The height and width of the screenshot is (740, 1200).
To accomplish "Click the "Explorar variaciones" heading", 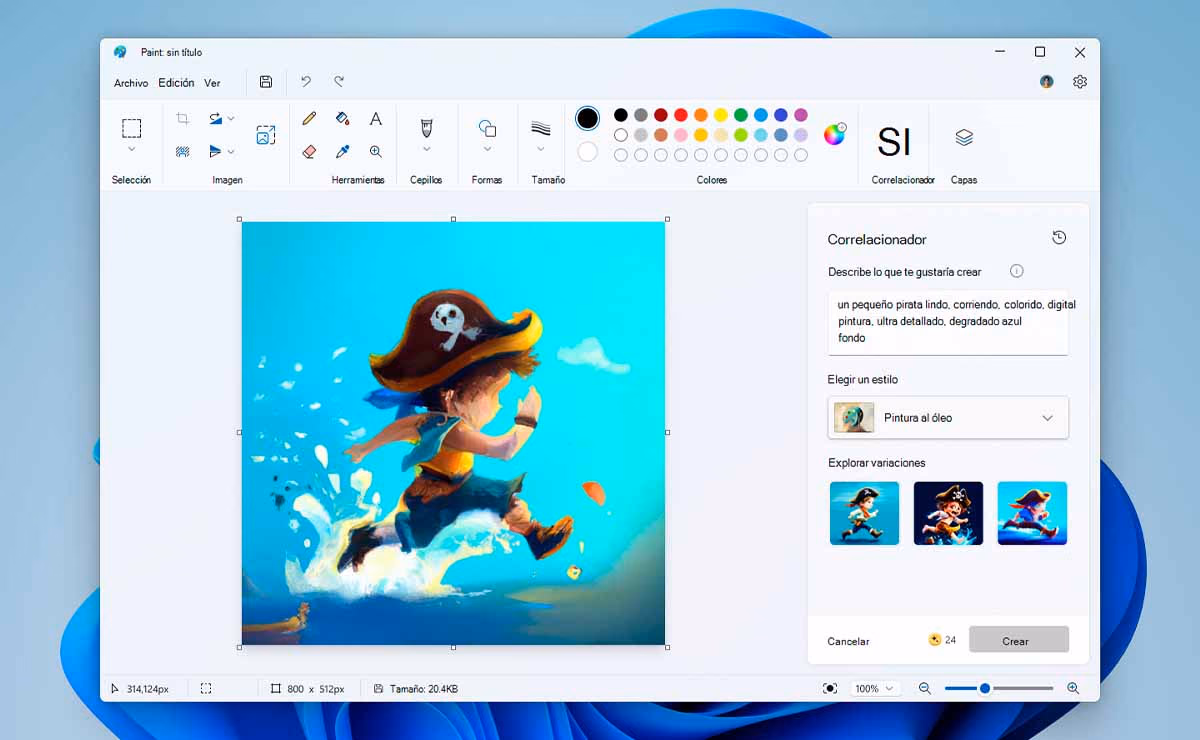I will [x=877, y=463].
